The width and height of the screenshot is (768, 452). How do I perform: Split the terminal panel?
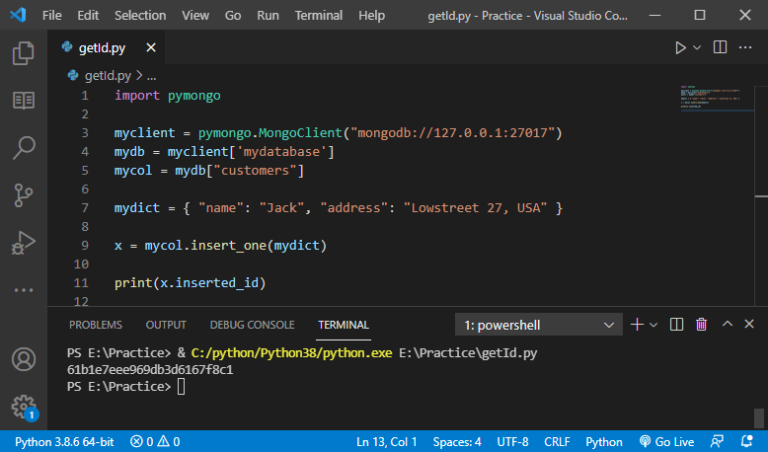click(676, 324)
